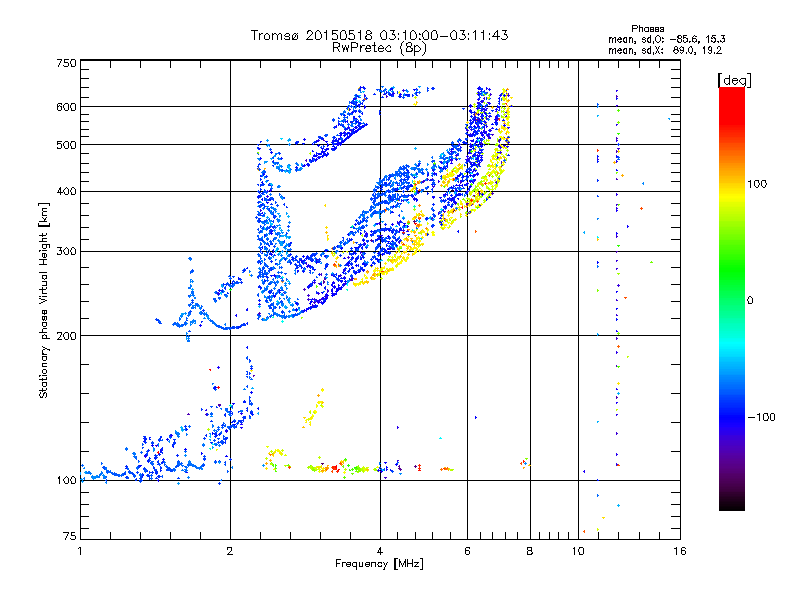800x600 pixels.
Task: Click the y-axis tick label '500'
Action: pos(66,145)
